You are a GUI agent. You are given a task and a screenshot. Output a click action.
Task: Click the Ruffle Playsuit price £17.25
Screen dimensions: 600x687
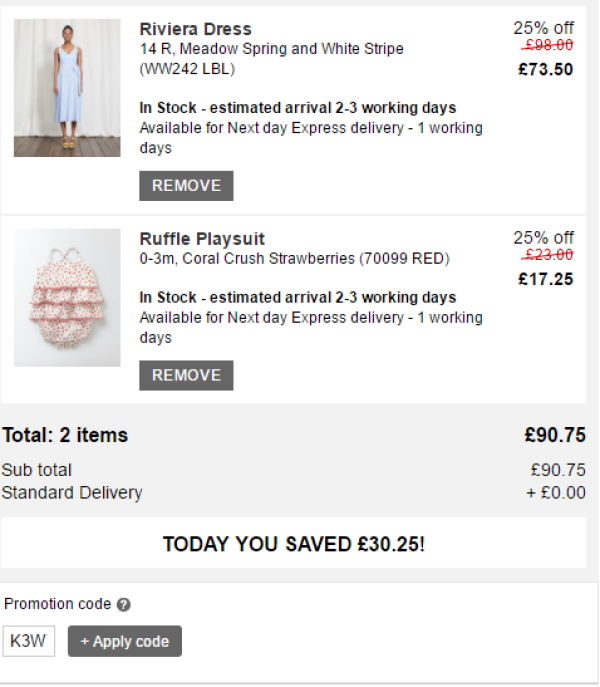point(546,280)
